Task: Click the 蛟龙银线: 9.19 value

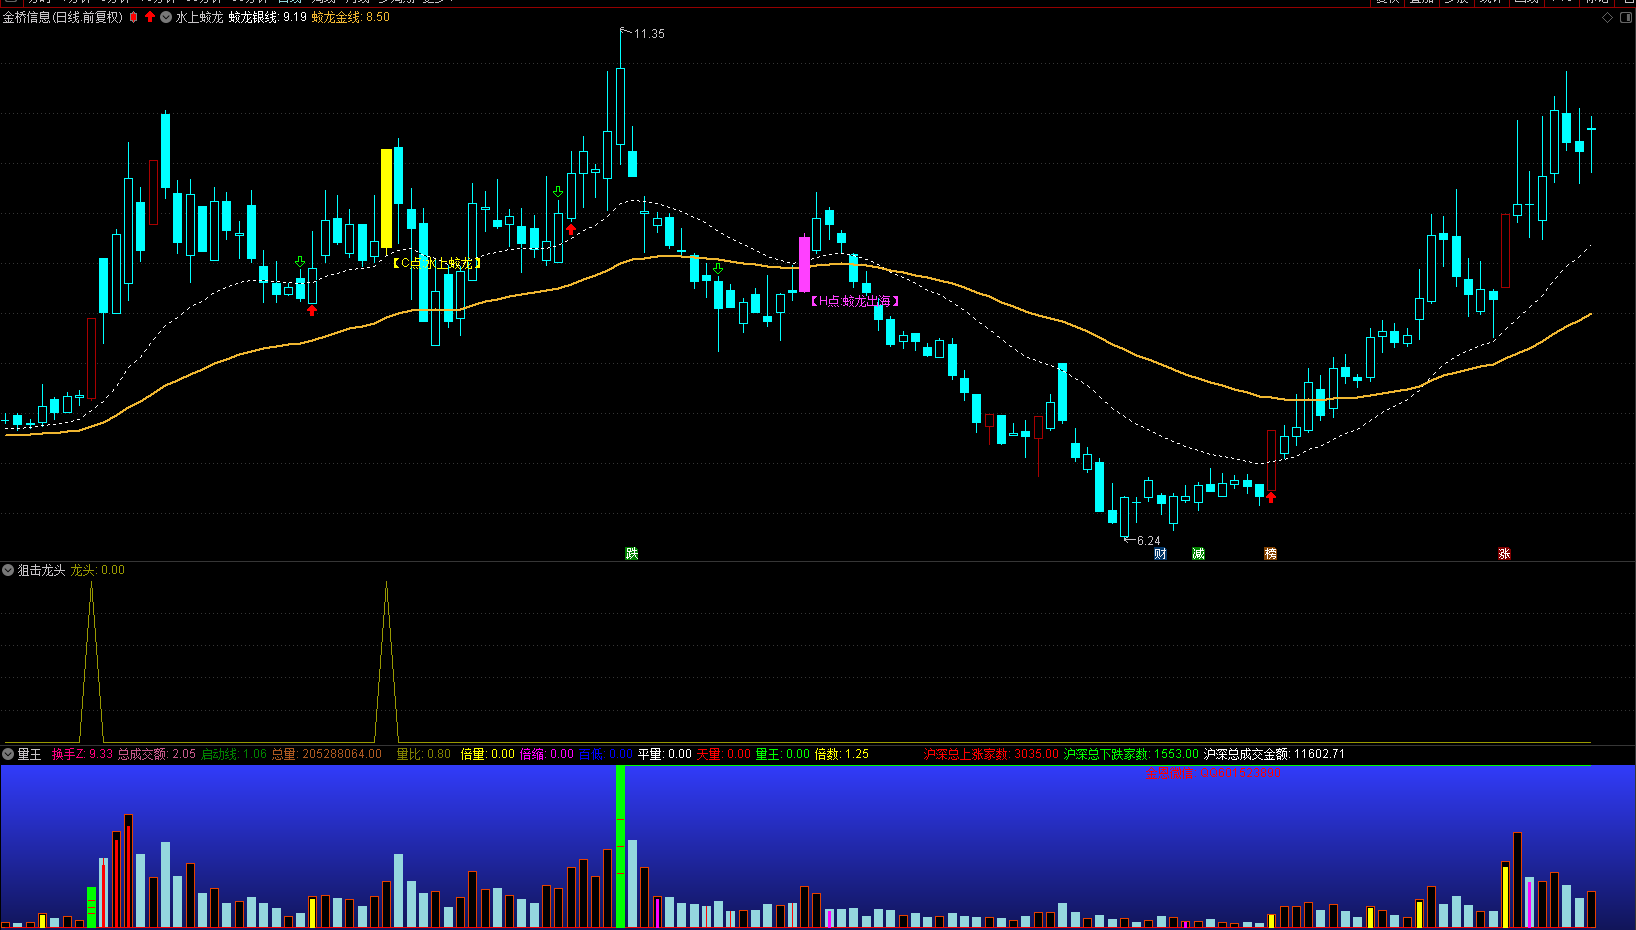Action: 267,17
